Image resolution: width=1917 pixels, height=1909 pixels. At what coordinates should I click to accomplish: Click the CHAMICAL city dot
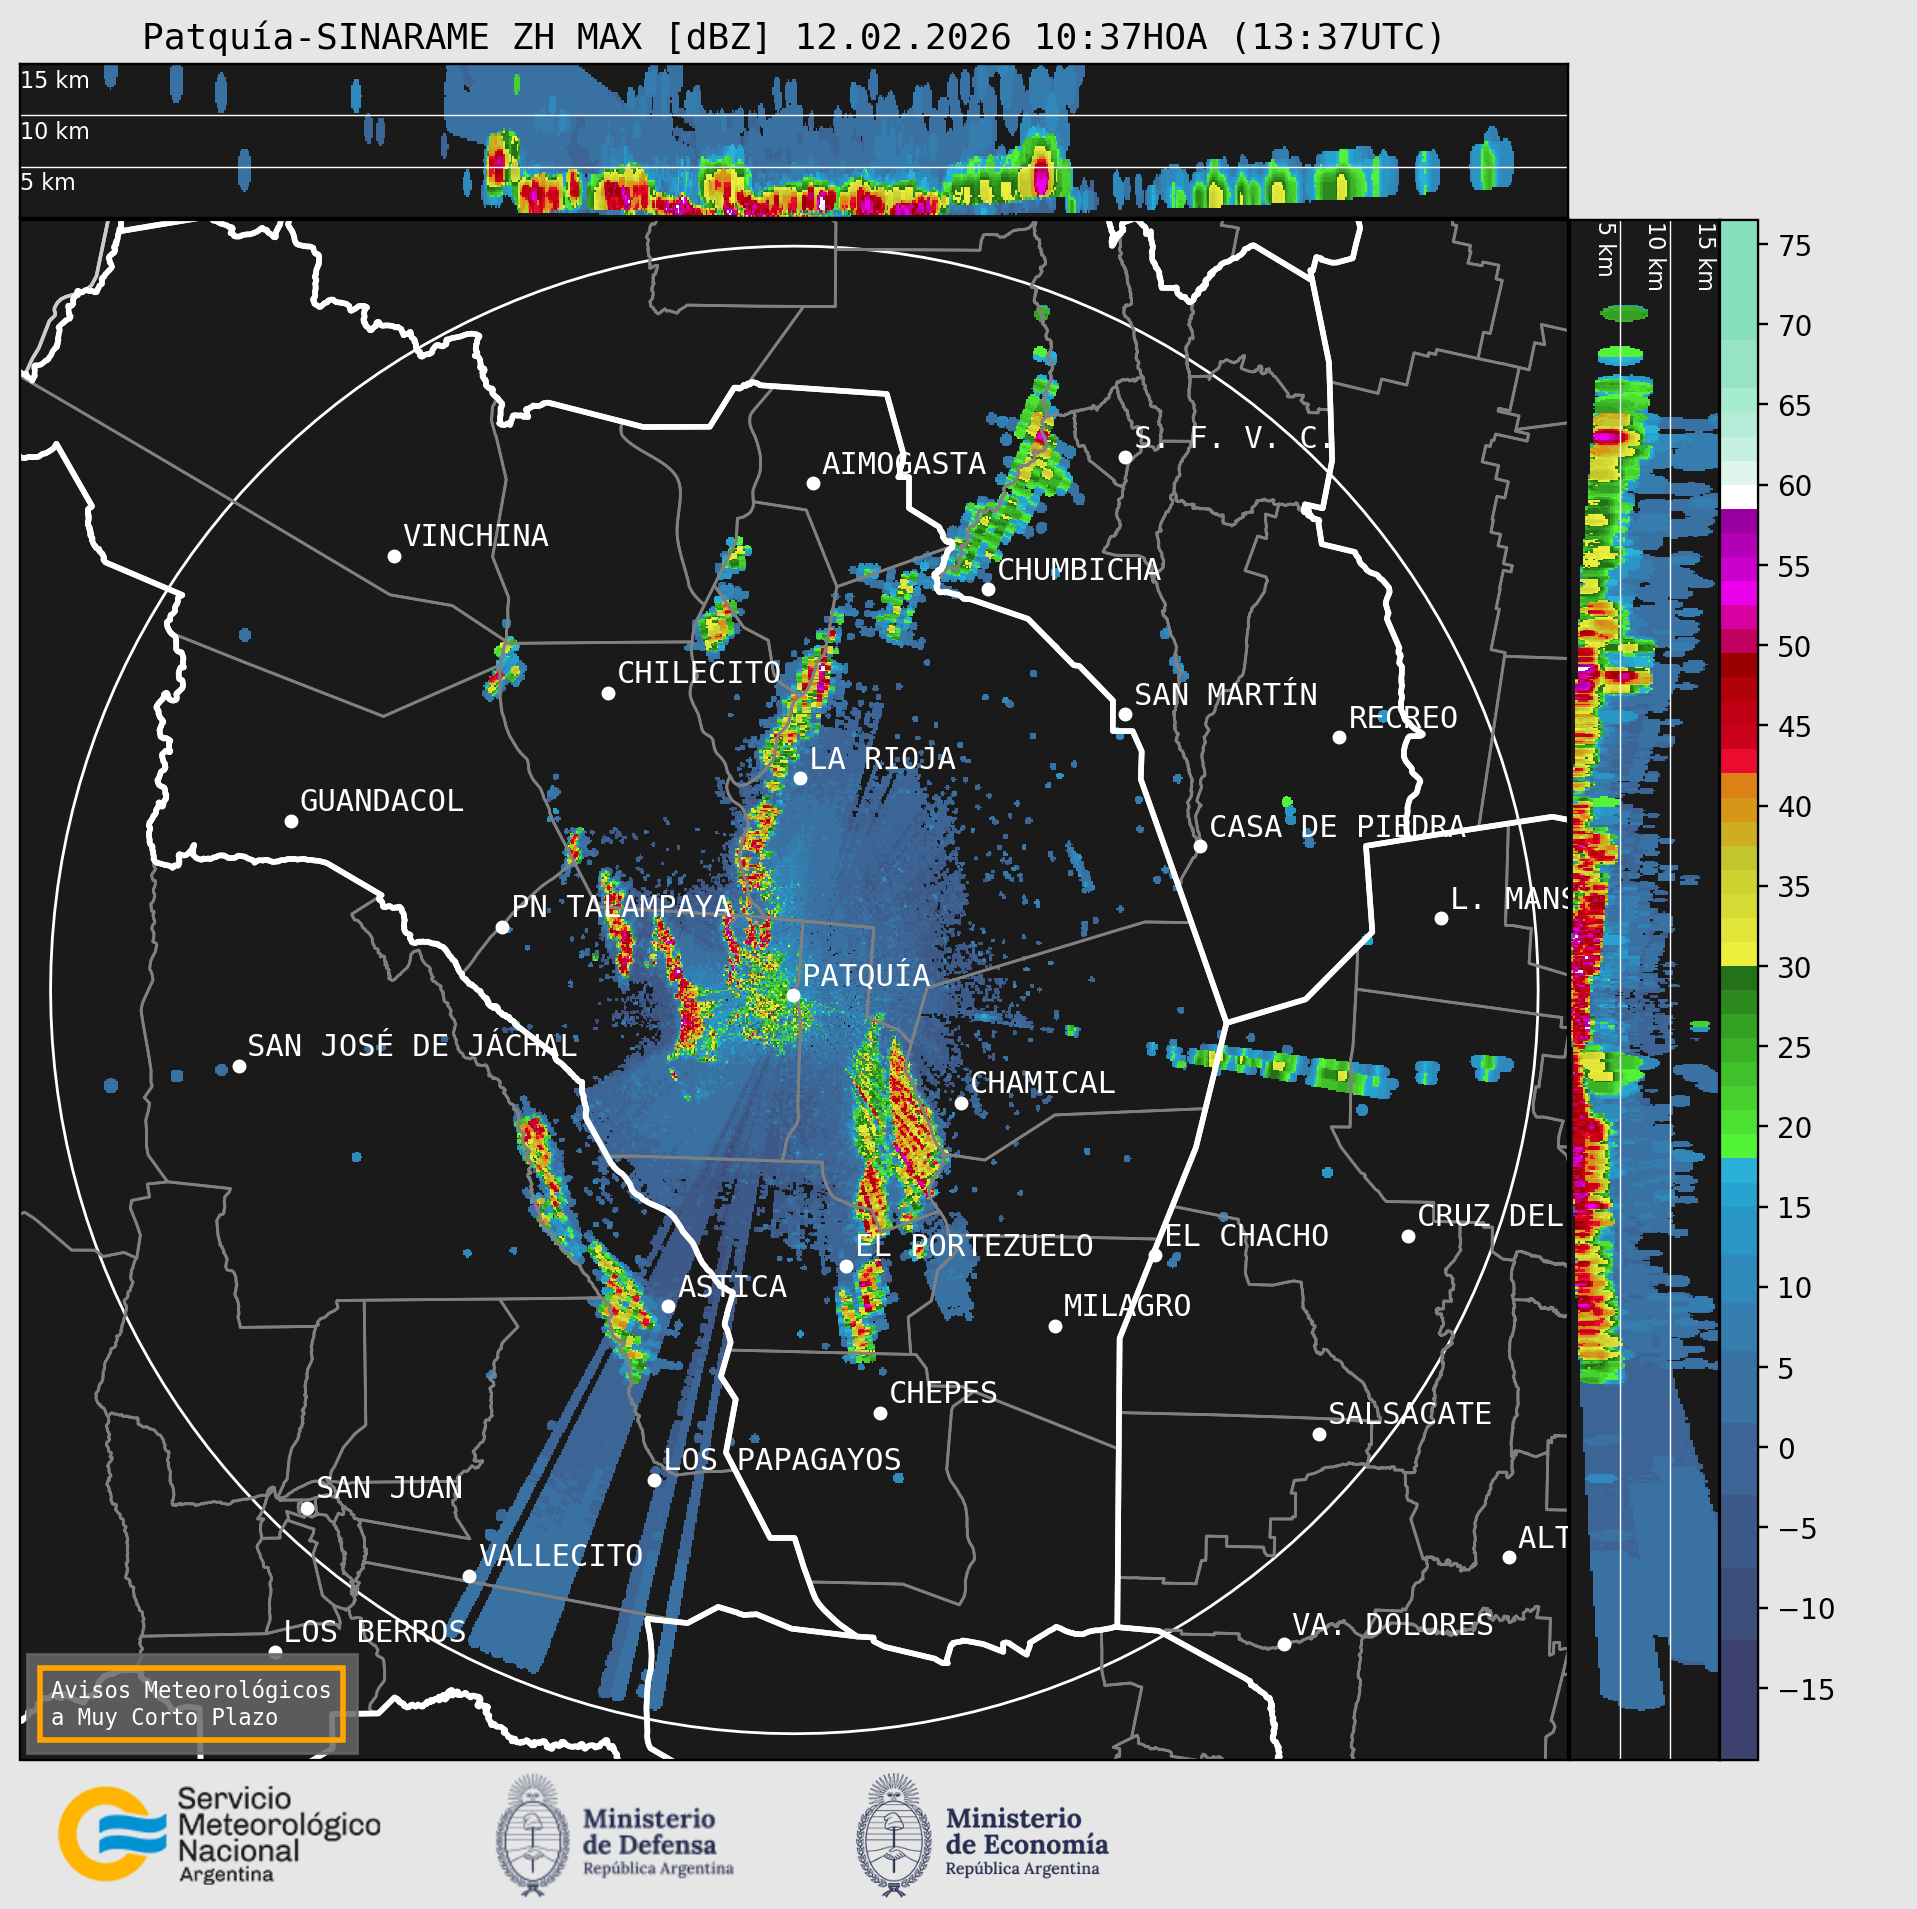[x=961, y=1103]
